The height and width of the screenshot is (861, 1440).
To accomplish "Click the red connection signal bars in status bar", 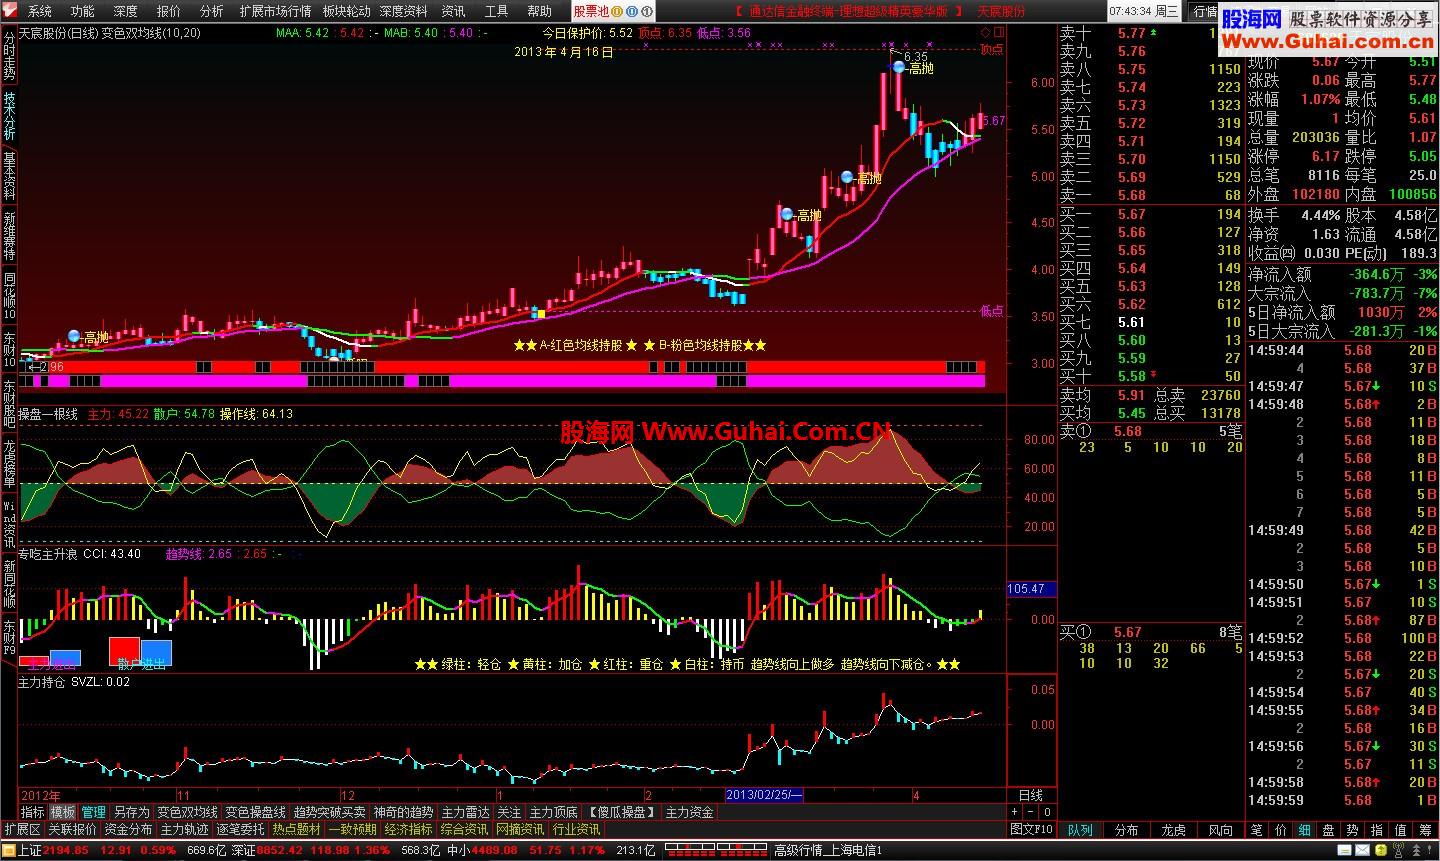I will click(717, 851).
